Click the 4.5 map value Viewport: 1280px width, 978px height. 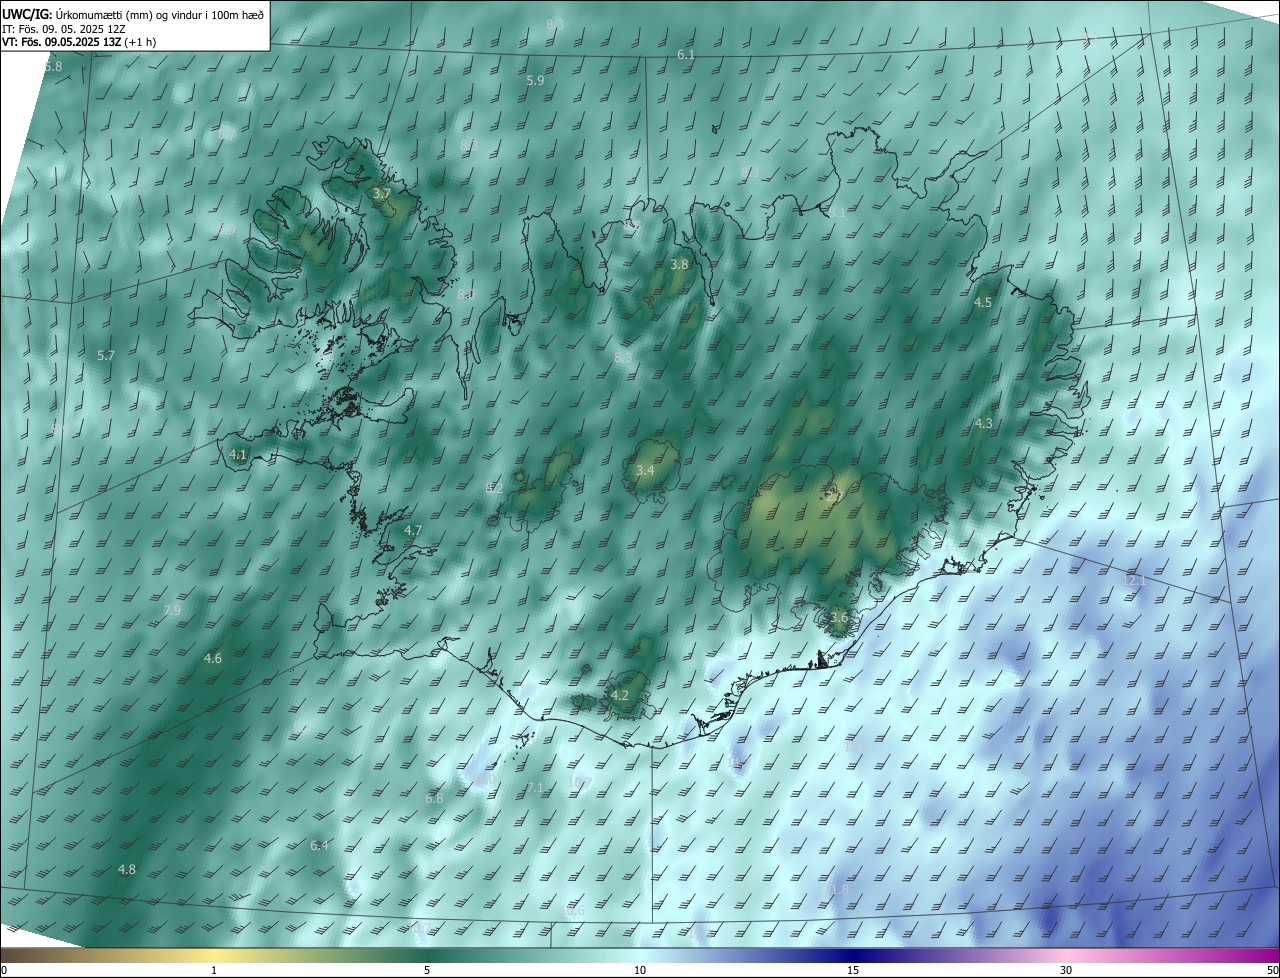coord(983,302)
